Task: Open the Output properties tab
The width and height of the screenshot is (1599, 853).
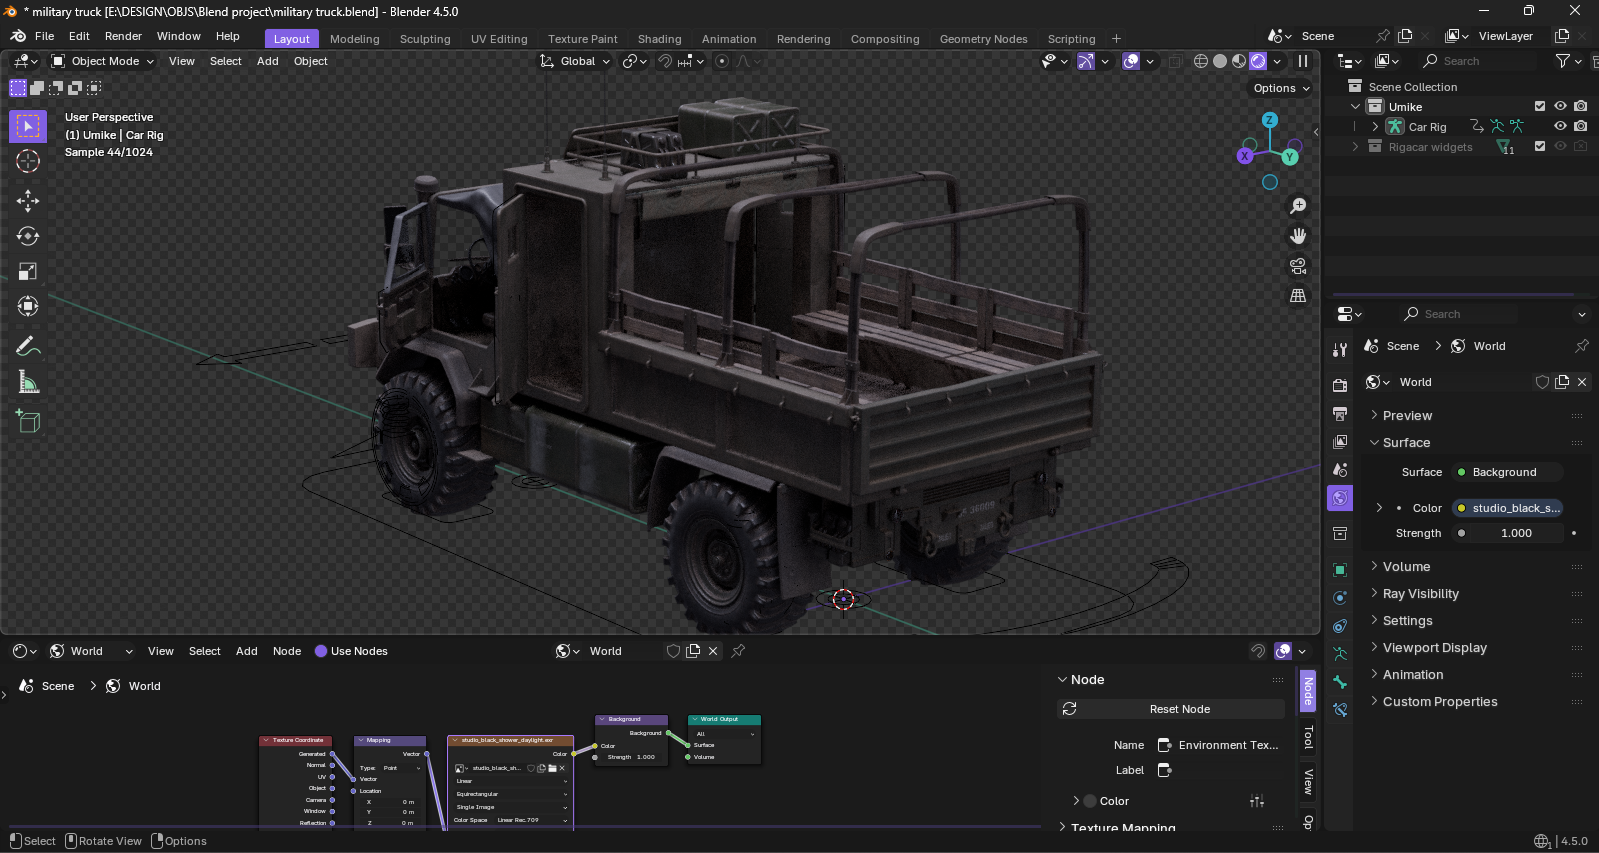Action: coord(1340,414)
